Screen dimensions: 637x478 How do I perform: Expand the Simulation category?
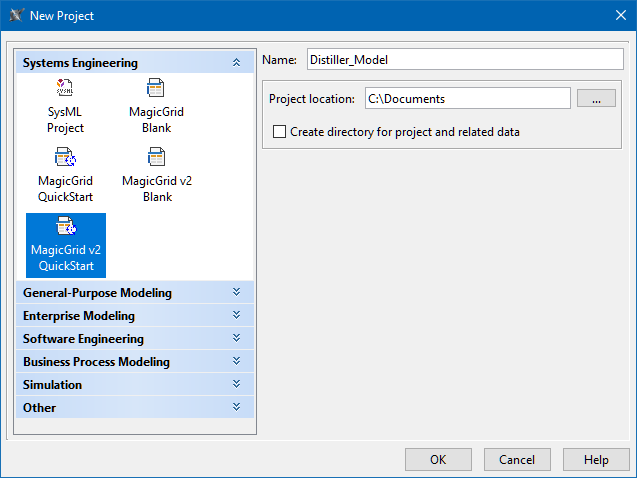pyautogui.click(x=236, y=385)
